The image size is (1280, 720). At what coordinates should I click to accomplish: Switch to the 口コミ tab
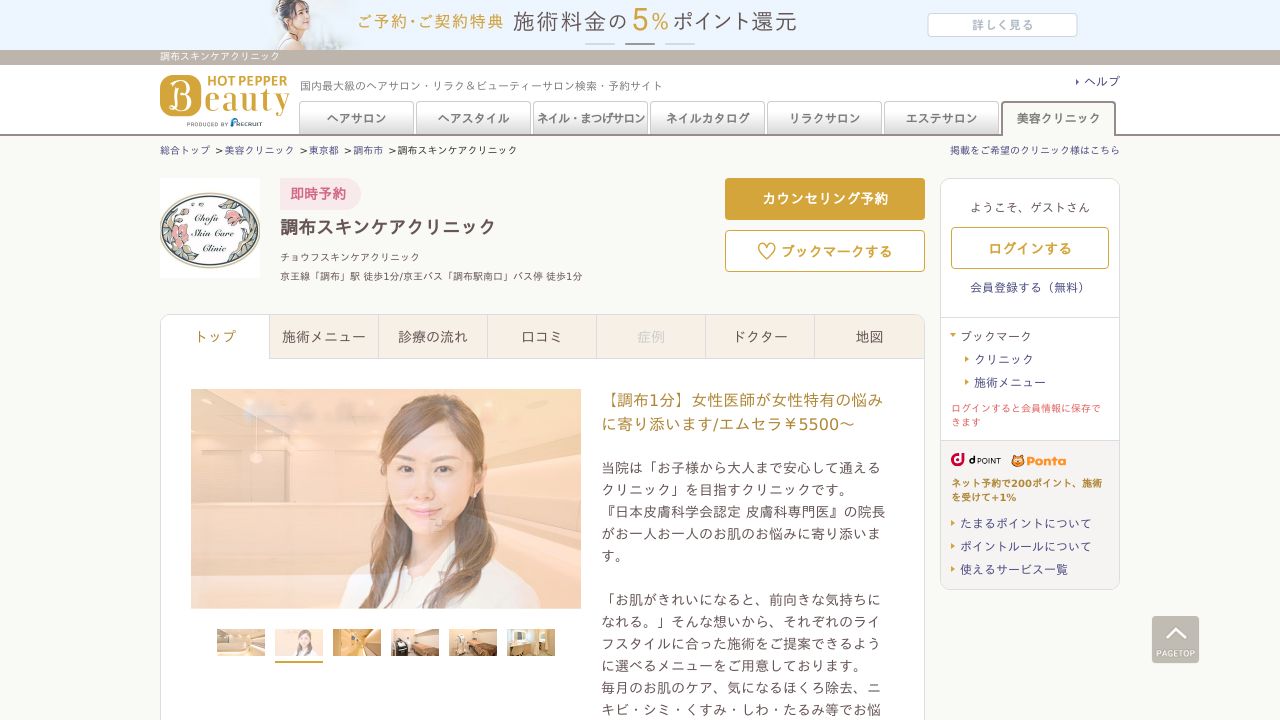pos(542,337)
